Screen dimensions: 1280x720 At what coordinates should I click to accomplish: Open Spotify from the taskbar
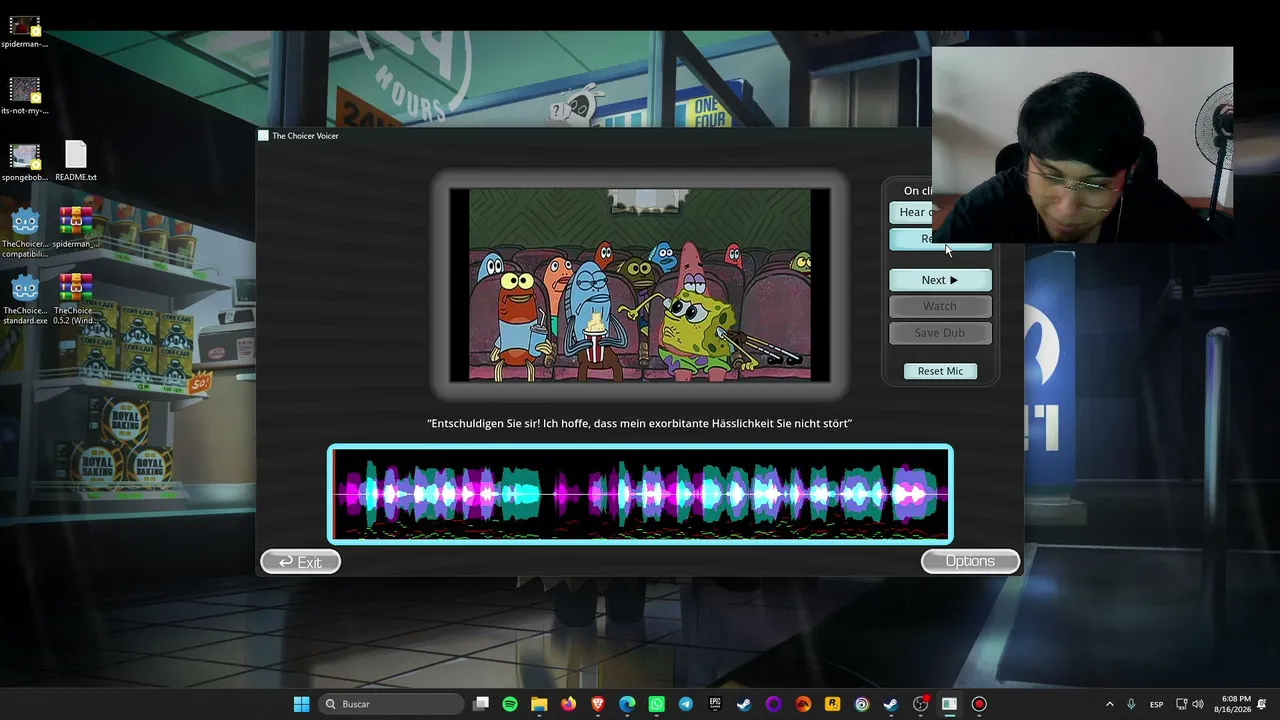coord(510,704)
